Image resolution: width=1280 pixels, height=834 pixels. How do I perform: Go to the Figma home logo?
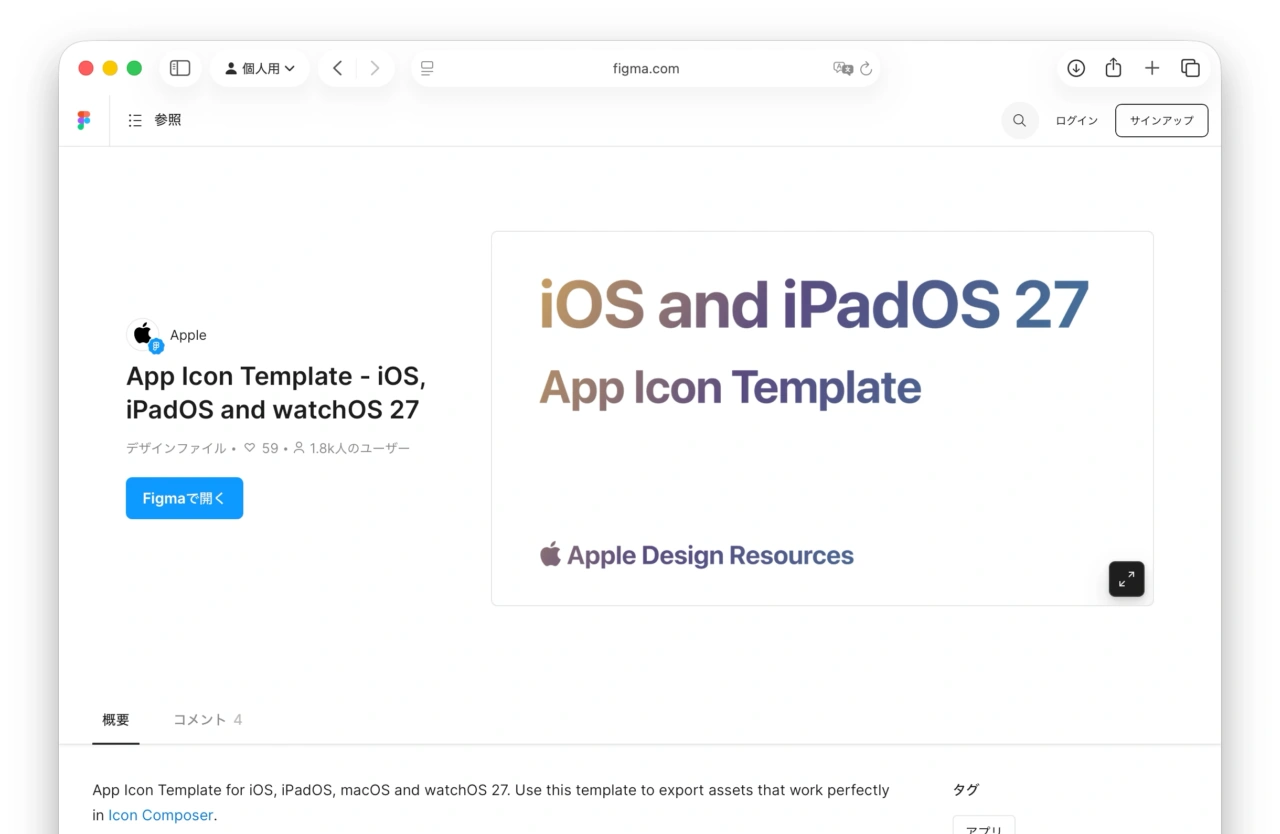click(84, 120)
